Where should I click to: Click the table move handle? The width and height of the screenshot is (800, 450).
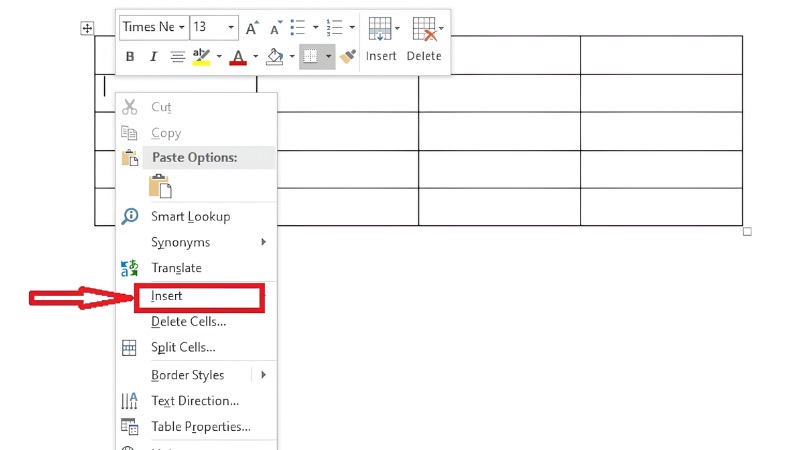coord(87,28)
